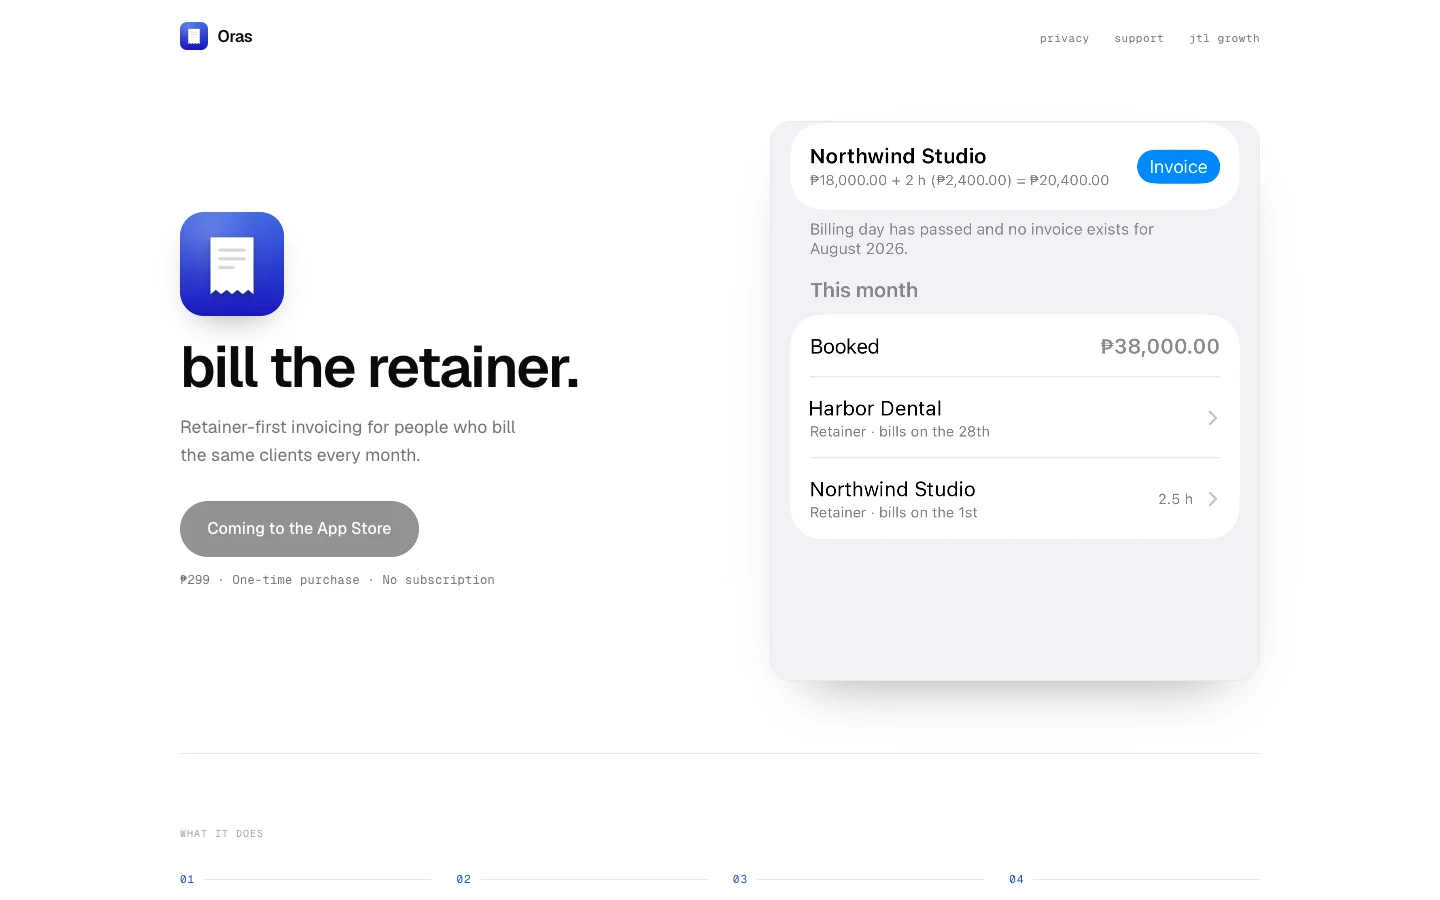Image resolution: width=1440 pixels, height=900 pixels.
Task: Click the feature number 02
Action: point(463,879)
